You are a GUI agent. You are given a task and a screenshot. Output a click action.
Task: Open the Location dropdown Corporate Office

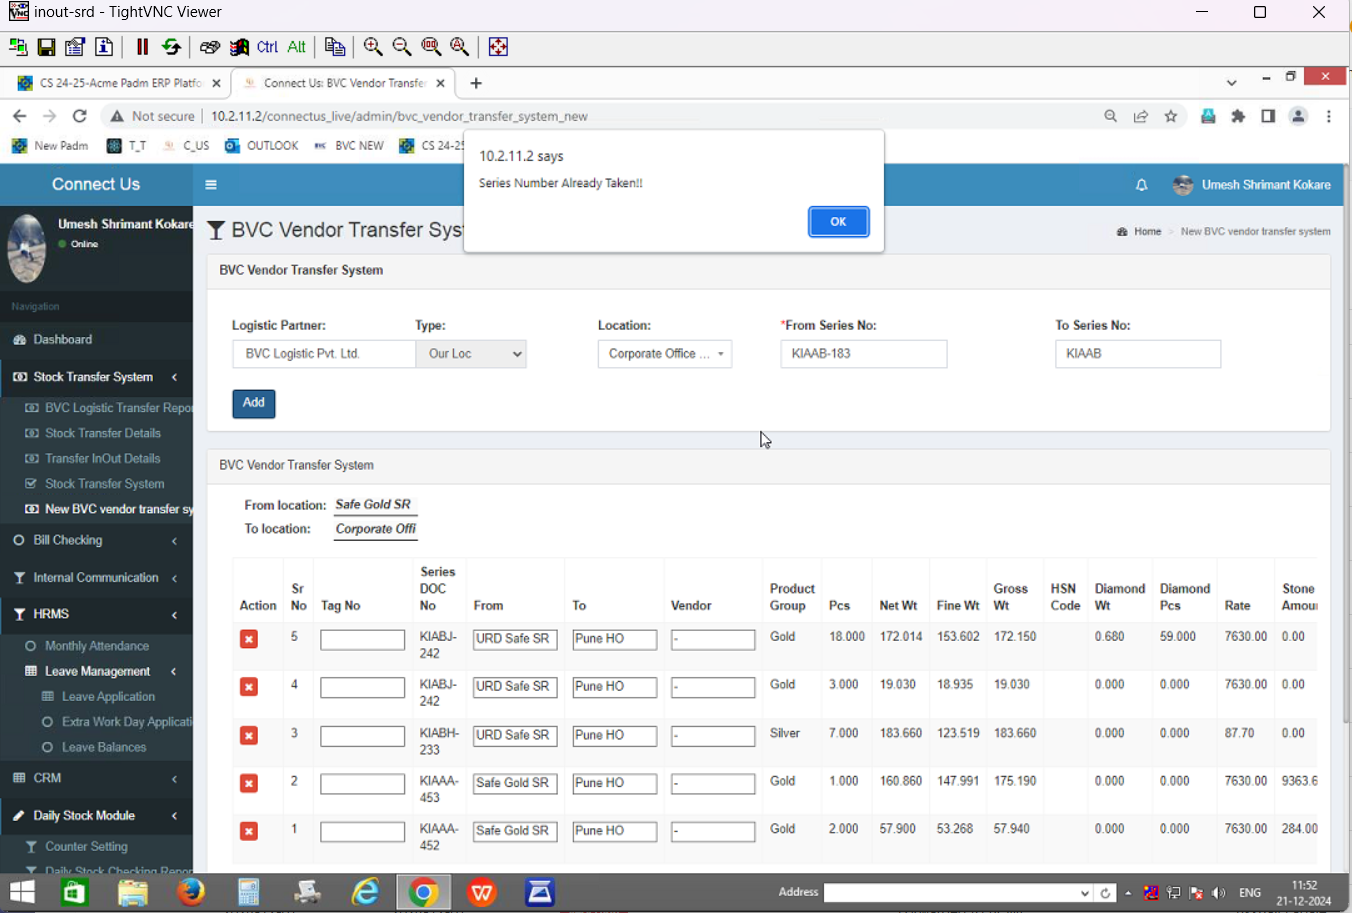[x=665, y=354]
